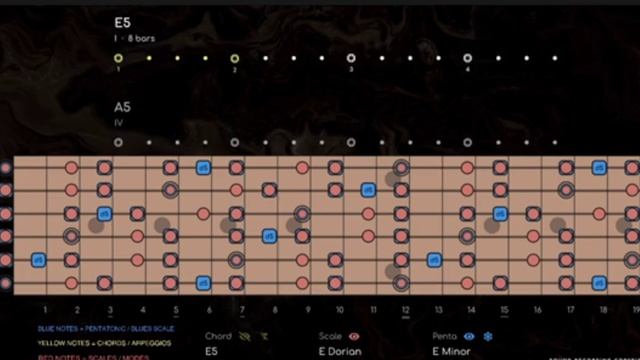This screenshot has height=360, width=640.
Task: Click the arpeggio icon beside the Chord label
Action: tap(264, 337)
